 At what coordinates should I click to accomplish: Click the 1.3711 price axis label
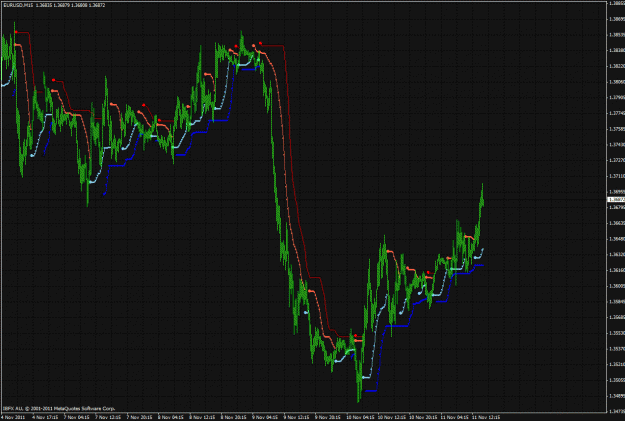617,176
